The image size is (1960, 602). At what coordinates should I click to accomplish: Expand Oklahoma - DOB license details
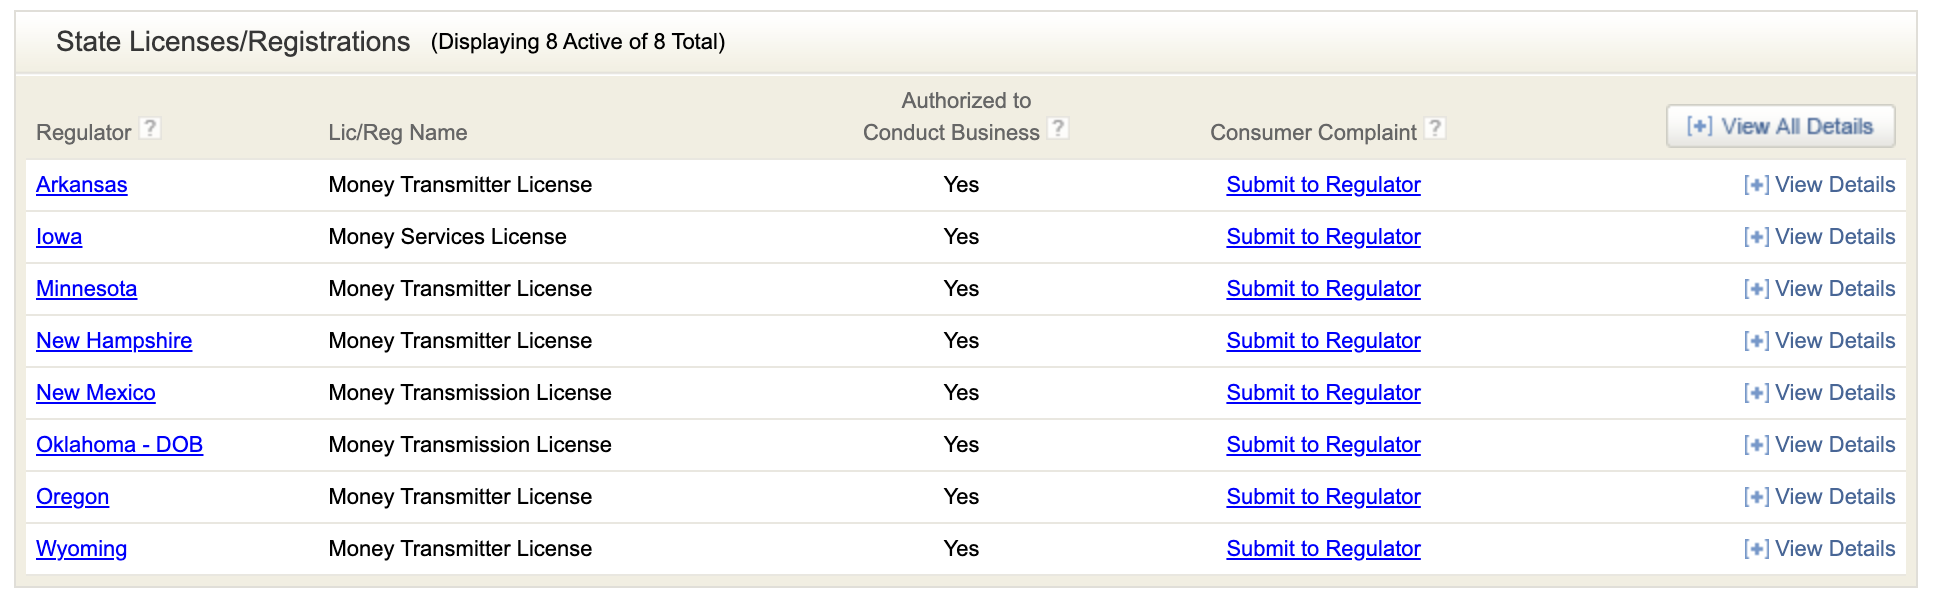[x=1819, y=445]
